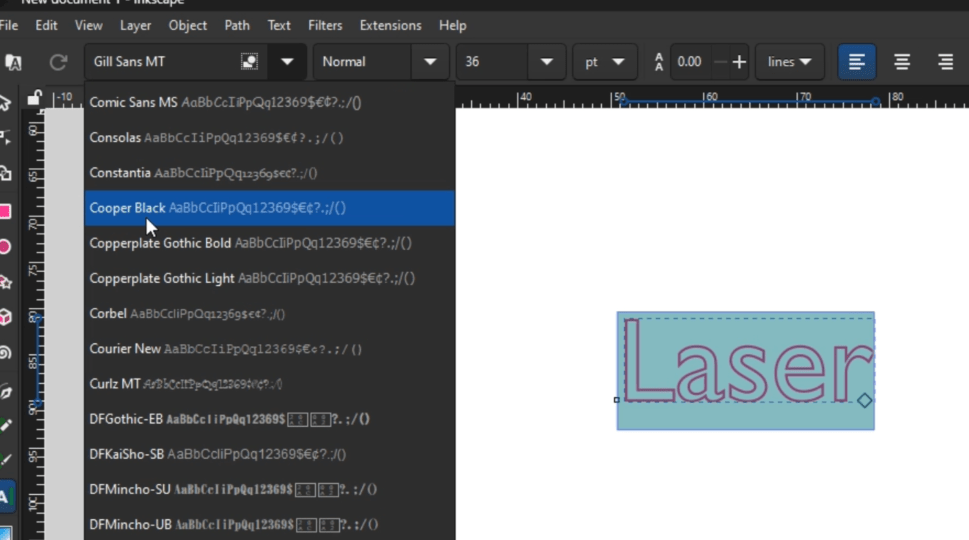969x540 pixels.
Task: Click the Gill Sans MT font name field
Action: click(160, 62)
